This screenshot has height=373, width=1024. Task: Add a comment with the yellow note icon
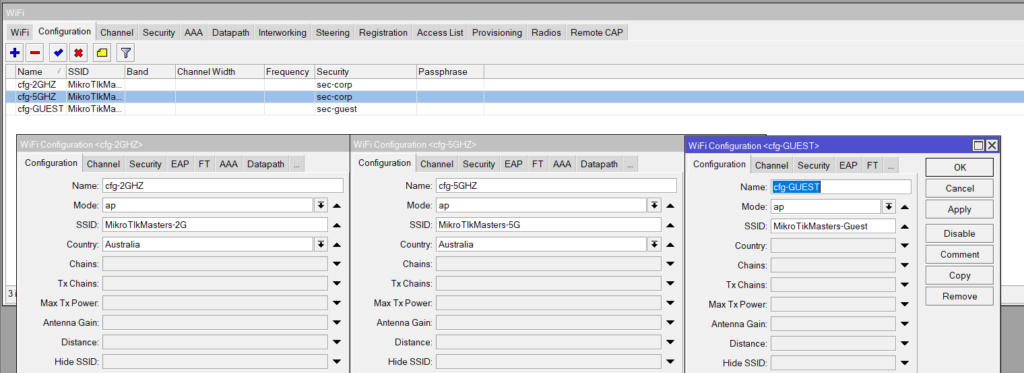[102, 53]
